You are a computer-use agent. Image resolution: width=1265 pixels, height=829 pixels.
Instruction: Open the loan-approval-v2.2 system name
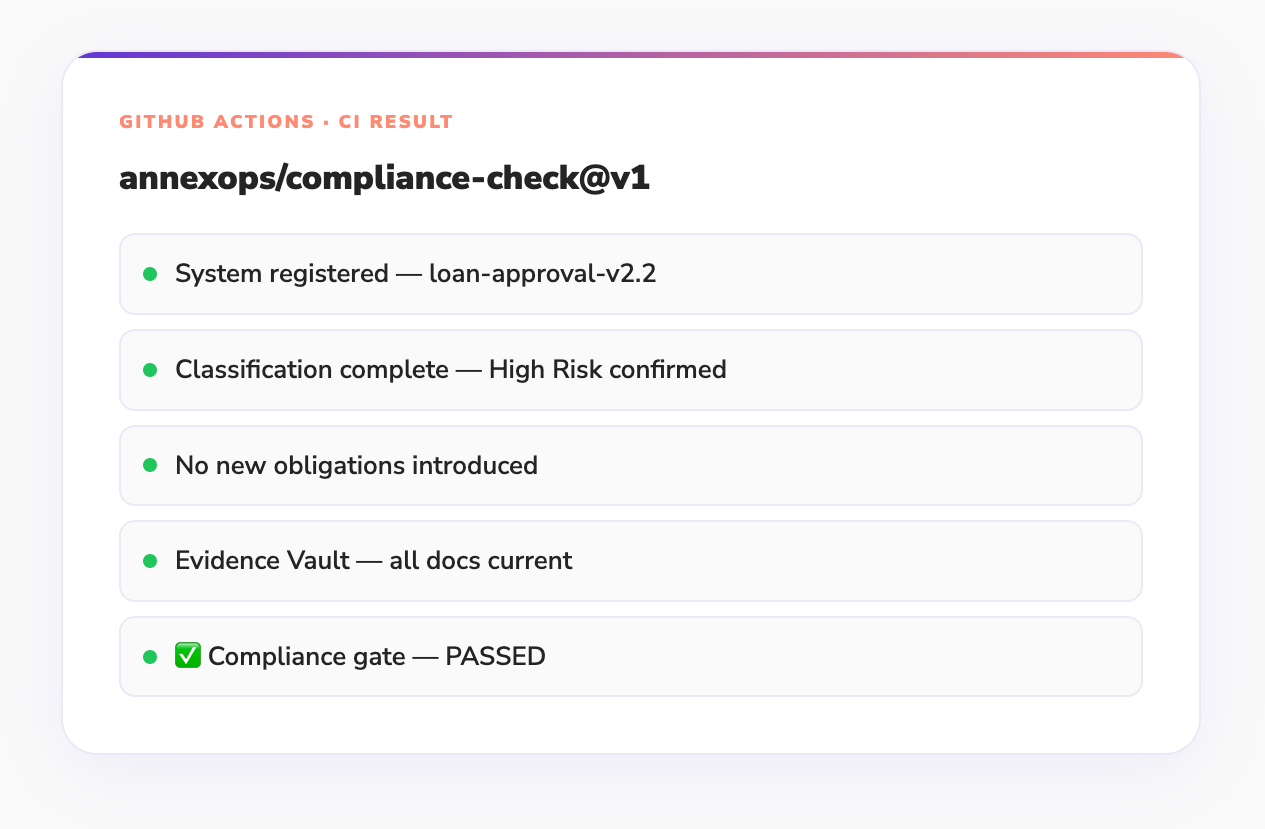542,274
